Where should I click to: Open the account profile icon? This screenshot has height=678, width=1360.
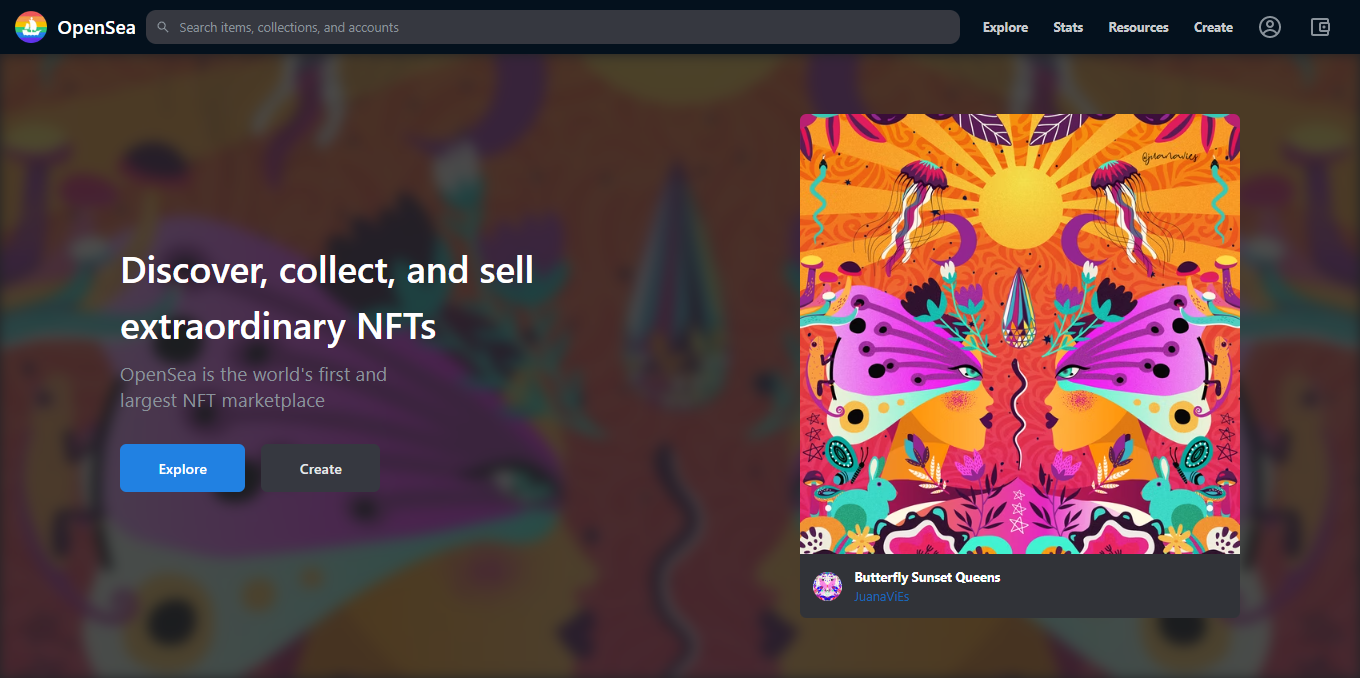point(1270,27)
